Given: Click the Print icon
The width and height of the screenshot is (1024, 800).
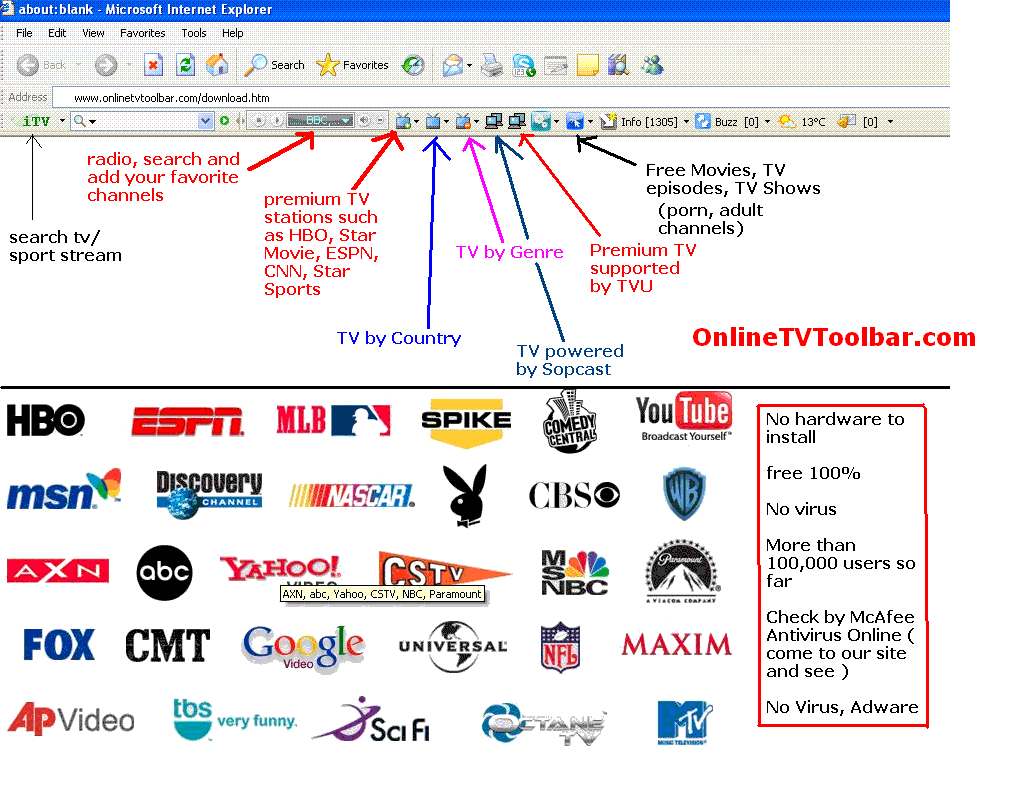Looking at the screenshot, I should (x=492, y=65).
